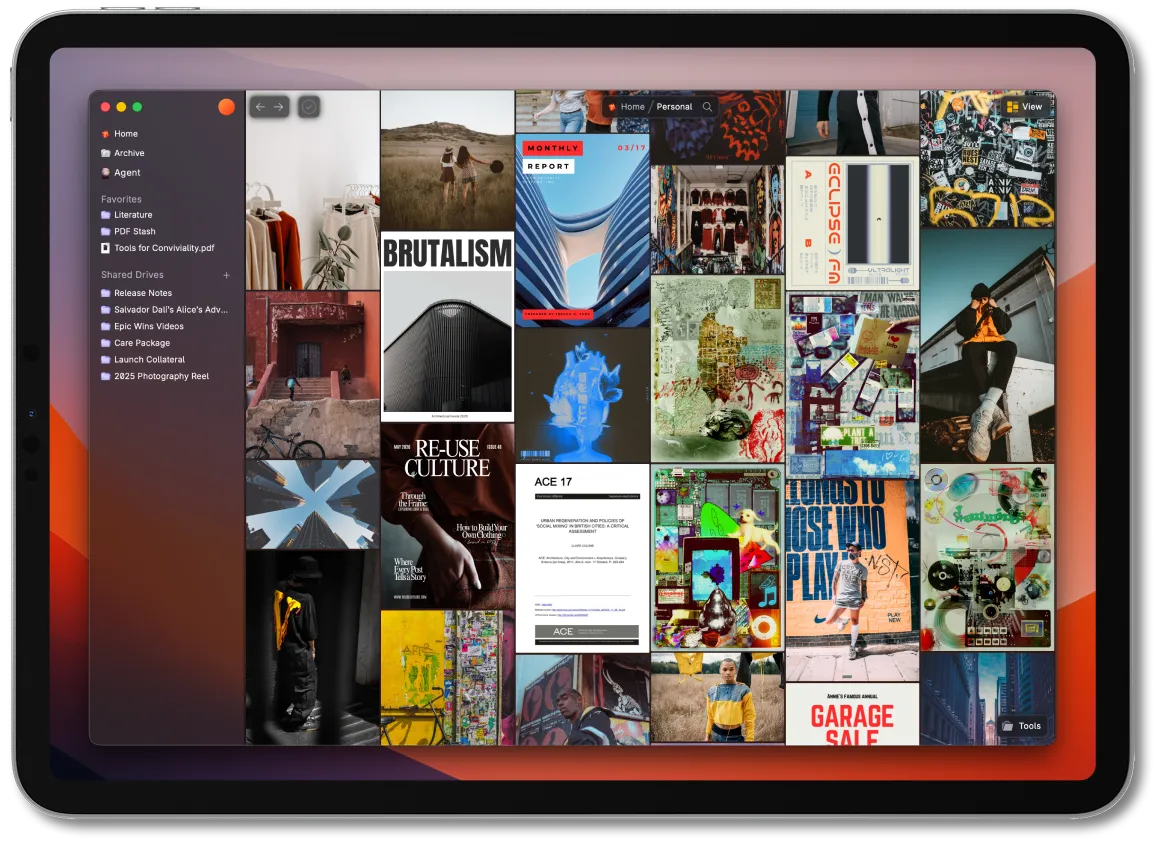1163x844 pixels.
Task: Open the Epic Wins Videos folder
Action: (148, 326)
